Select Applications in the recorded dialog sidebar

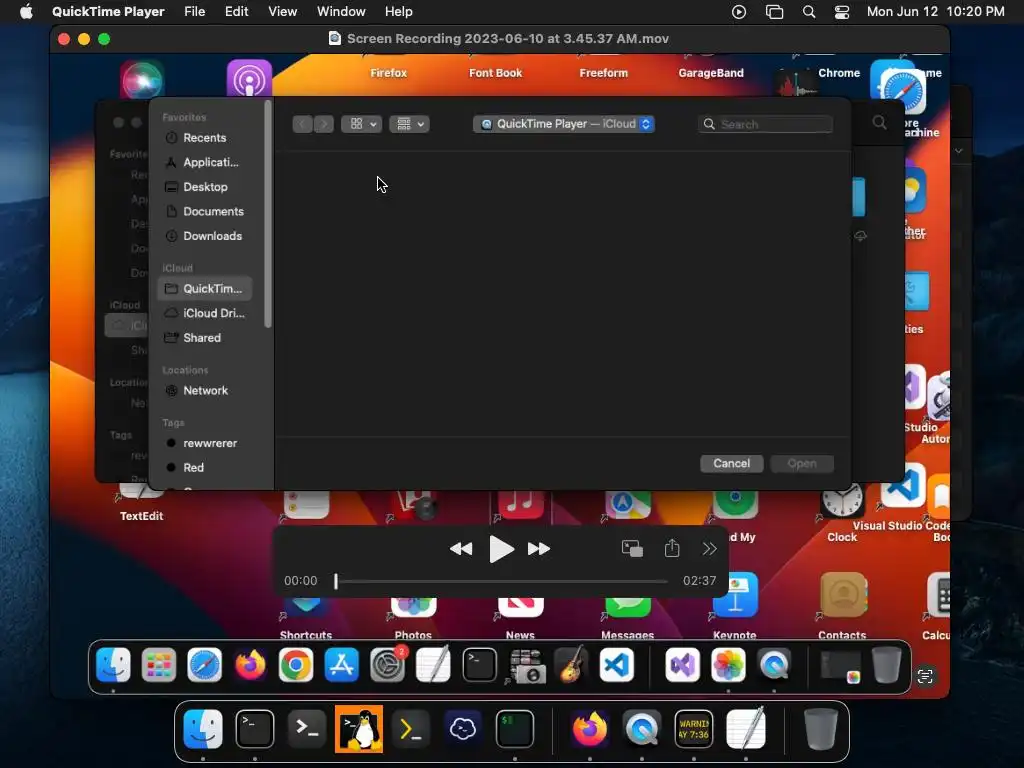[x=204, y=162]
